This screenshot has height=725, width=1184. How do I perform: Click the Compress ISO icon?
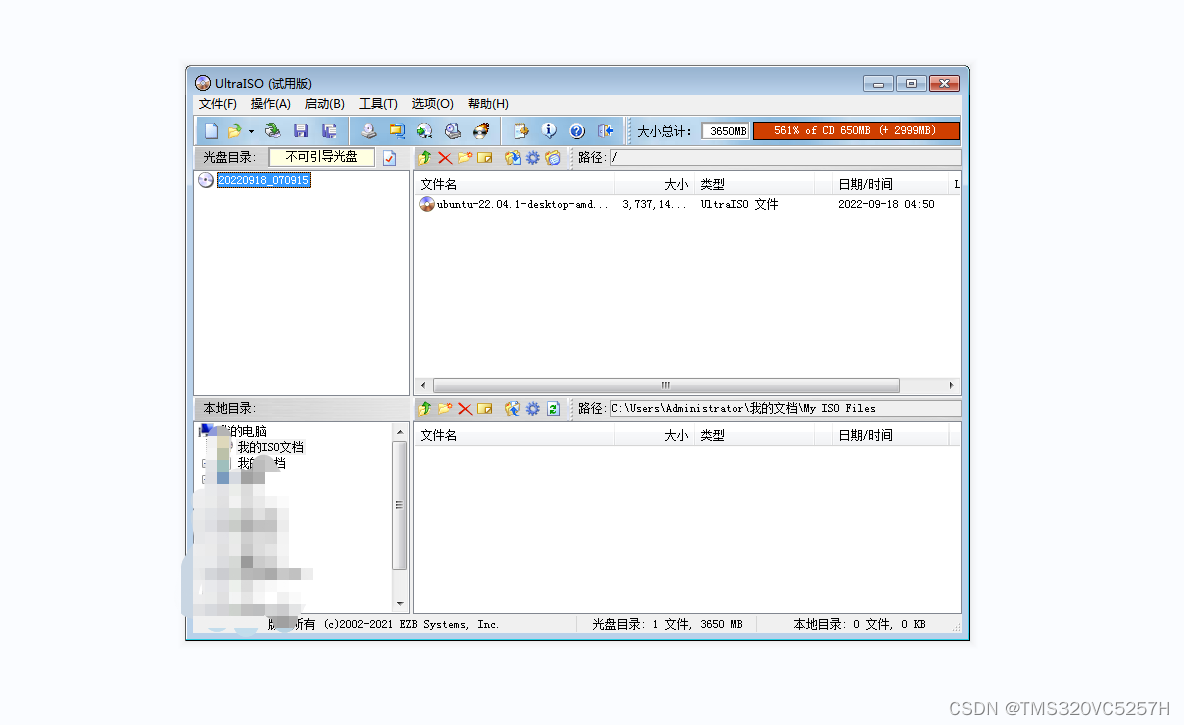tap(452, 131)
